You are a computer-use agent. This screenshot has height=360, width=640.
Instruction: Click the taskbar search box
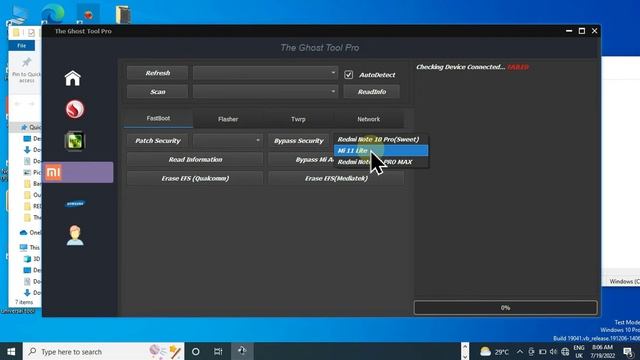tap(104, 351)
